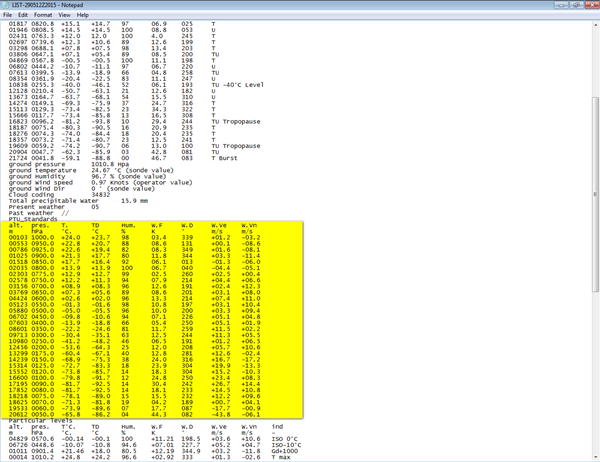Screen dimensions: 600x462
Task: Click the "Present weather" line
Action: click(40, 206)
